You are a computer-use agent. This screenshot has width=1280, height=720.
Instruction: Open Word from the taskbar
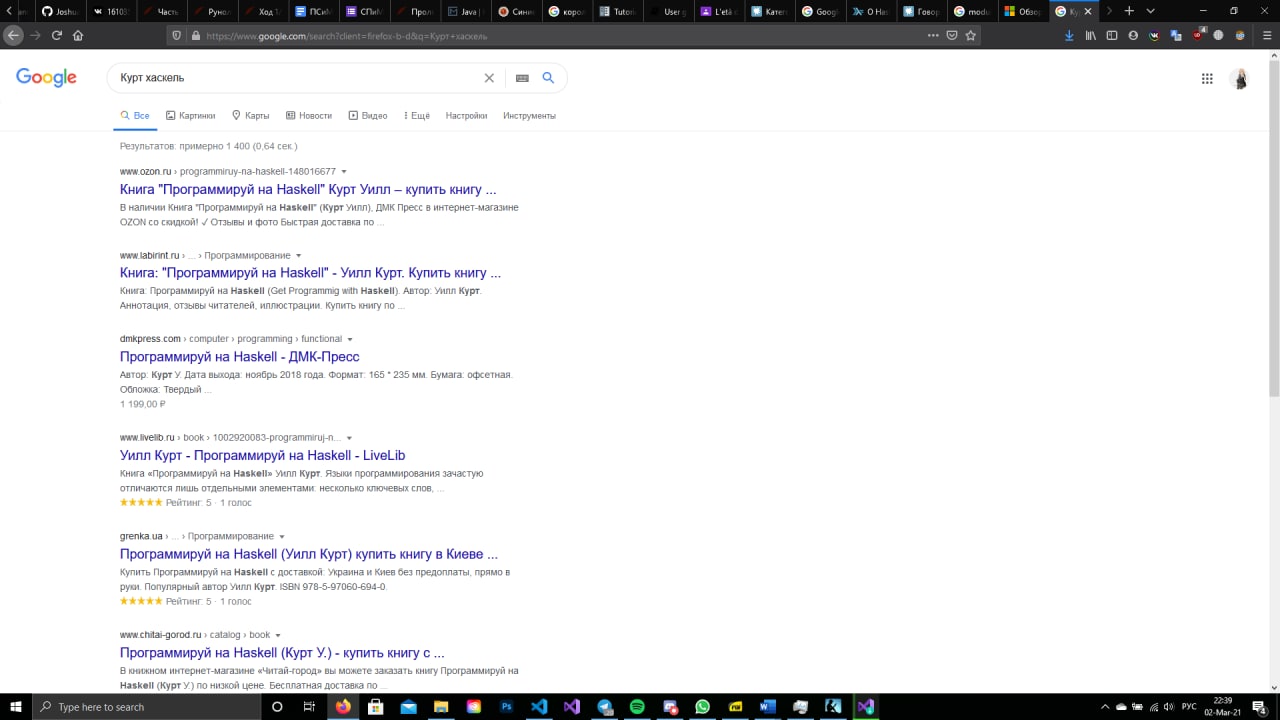tap(768, 707)
